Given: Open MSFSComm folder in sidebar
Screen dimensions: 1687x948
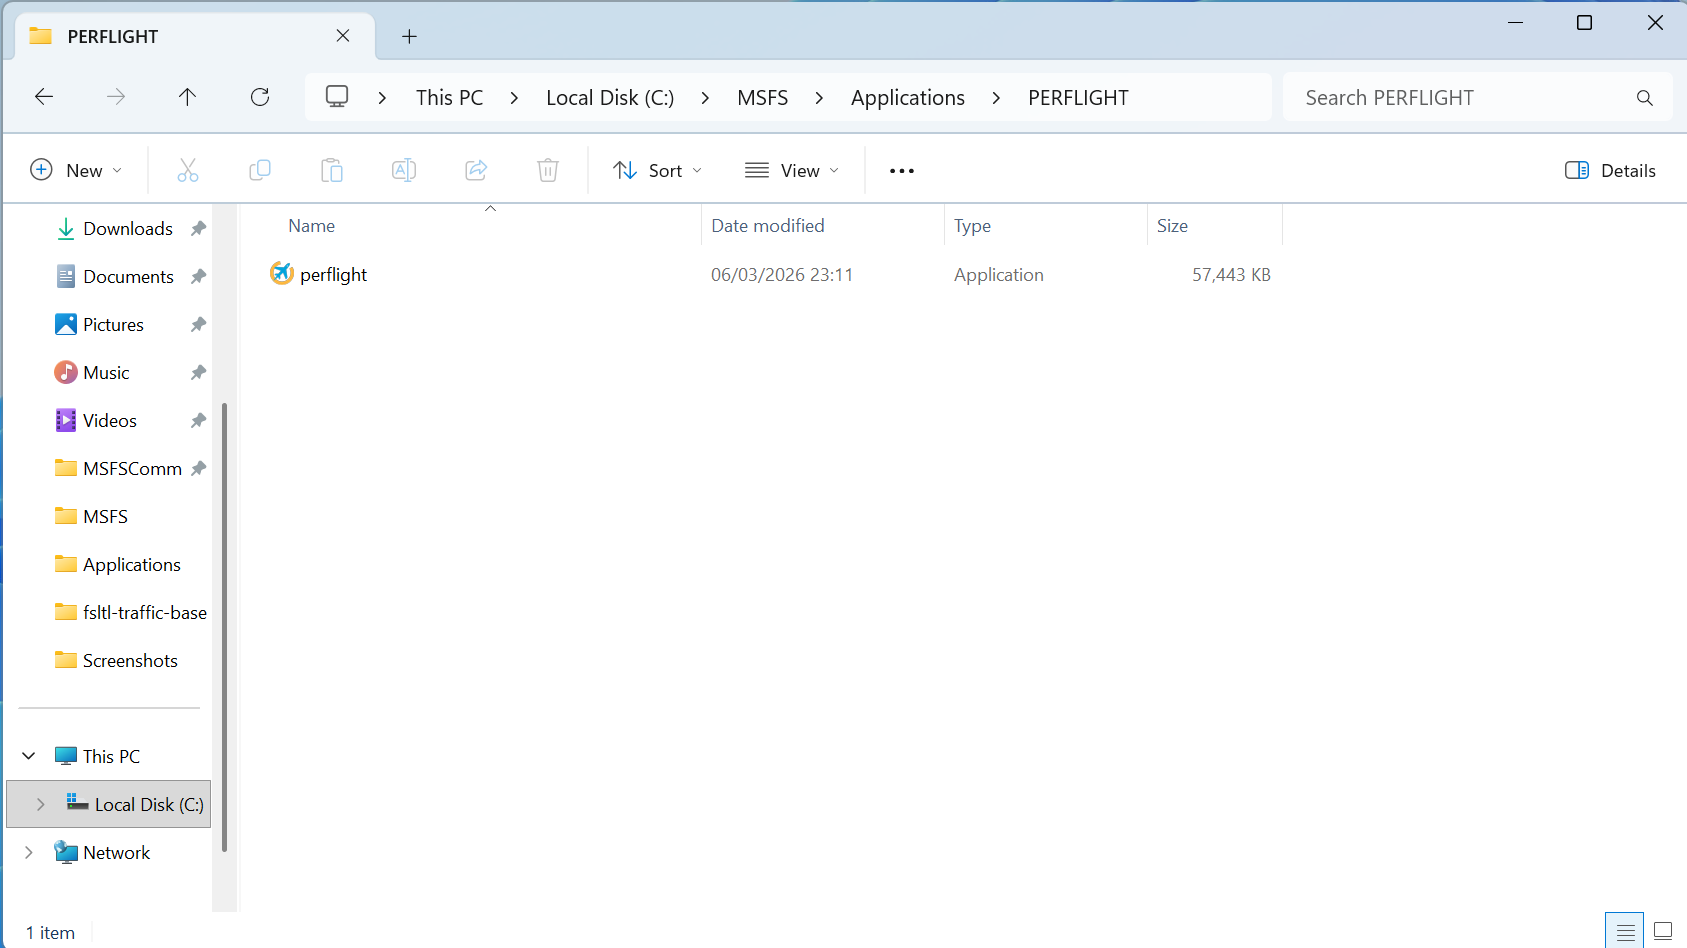Looking at the screenshot, I should point(132,469).
